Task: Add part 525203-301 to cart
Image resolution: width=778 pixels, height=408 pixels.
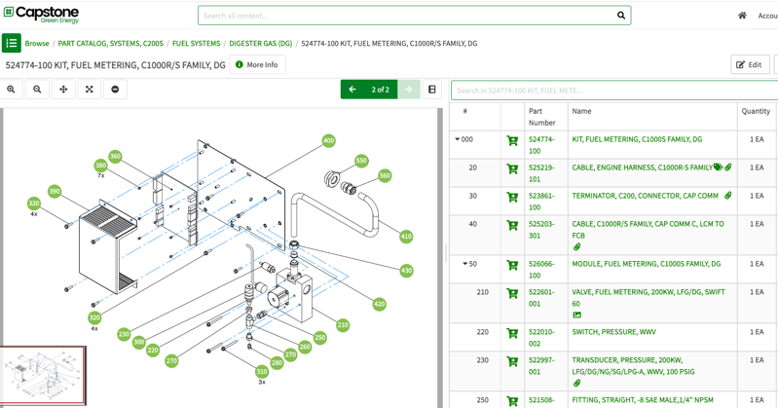Action: point(512,226)
